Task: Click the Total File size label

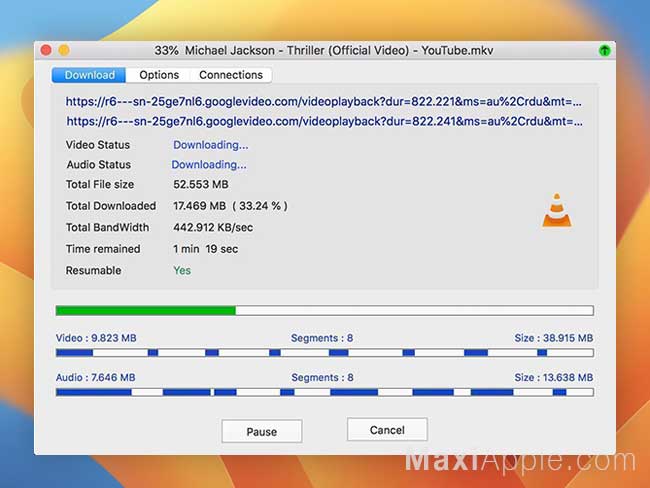Action: [100, 185]
